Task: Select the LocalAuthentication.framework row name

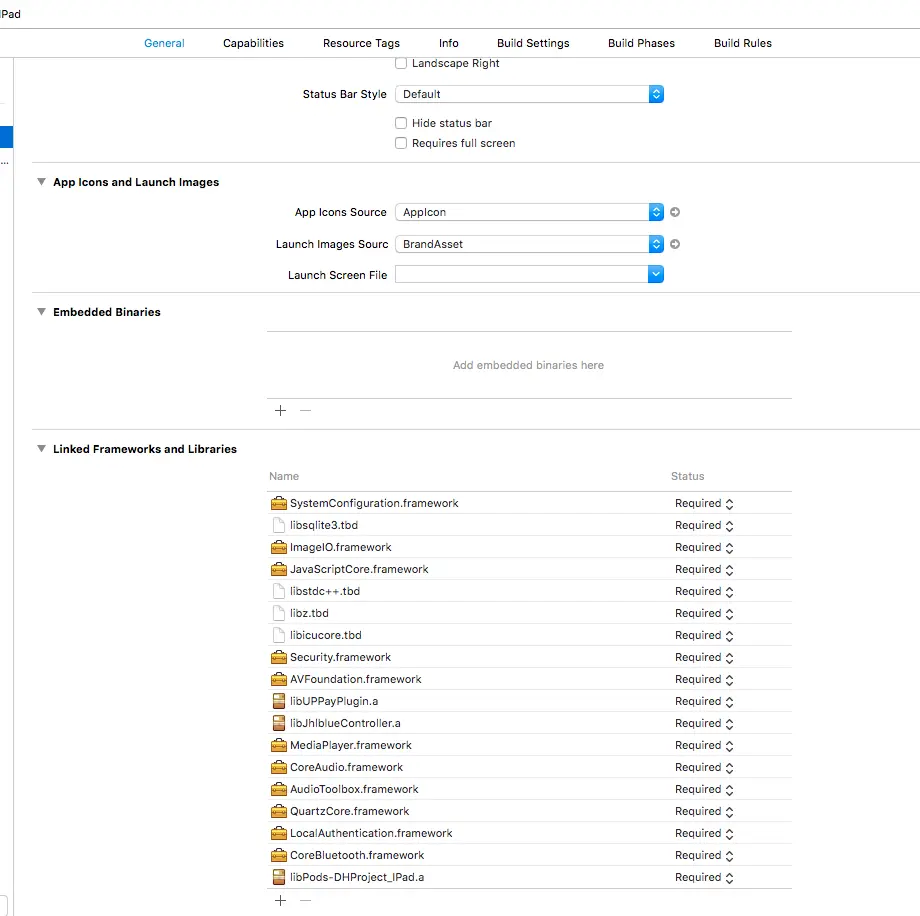Action: coord(371,833)
